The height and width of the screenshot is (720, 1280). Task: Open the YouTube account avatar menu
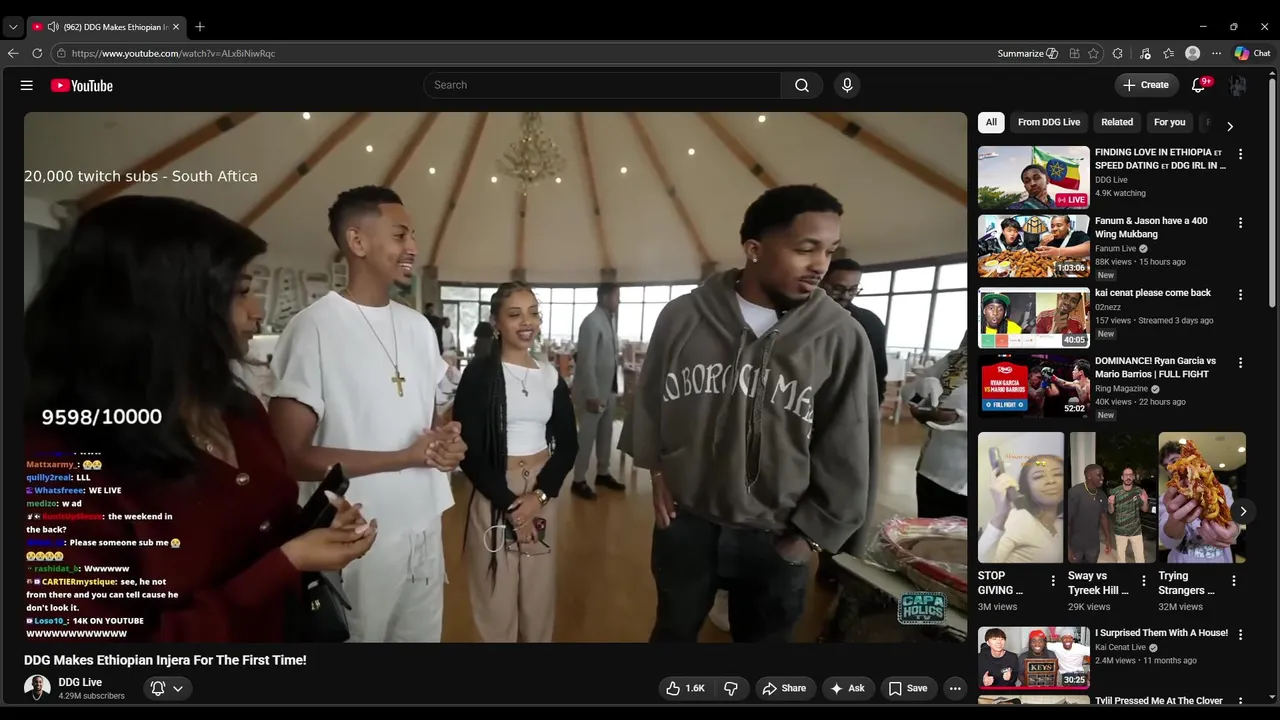[x=1238, y=85]
